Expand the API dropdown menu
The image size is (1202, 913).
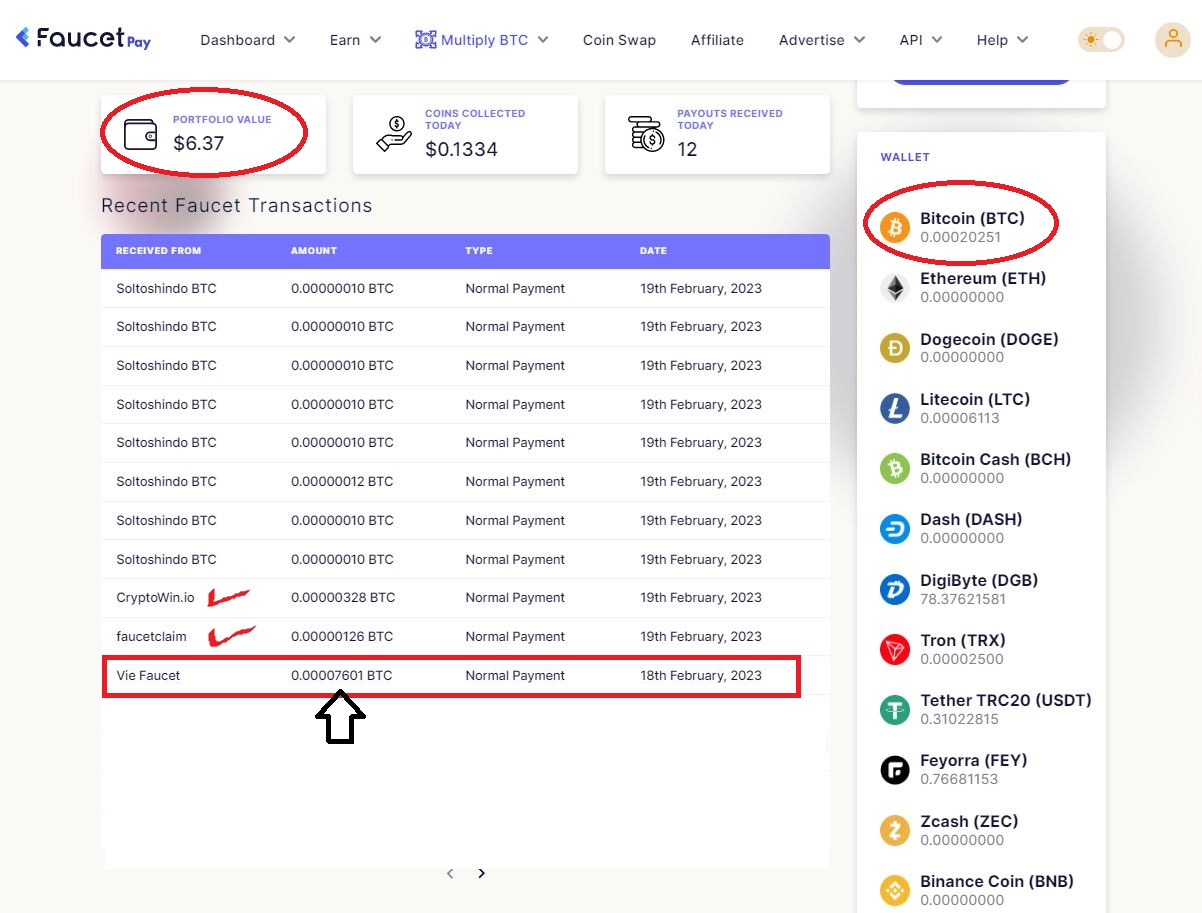click(921, 40)
